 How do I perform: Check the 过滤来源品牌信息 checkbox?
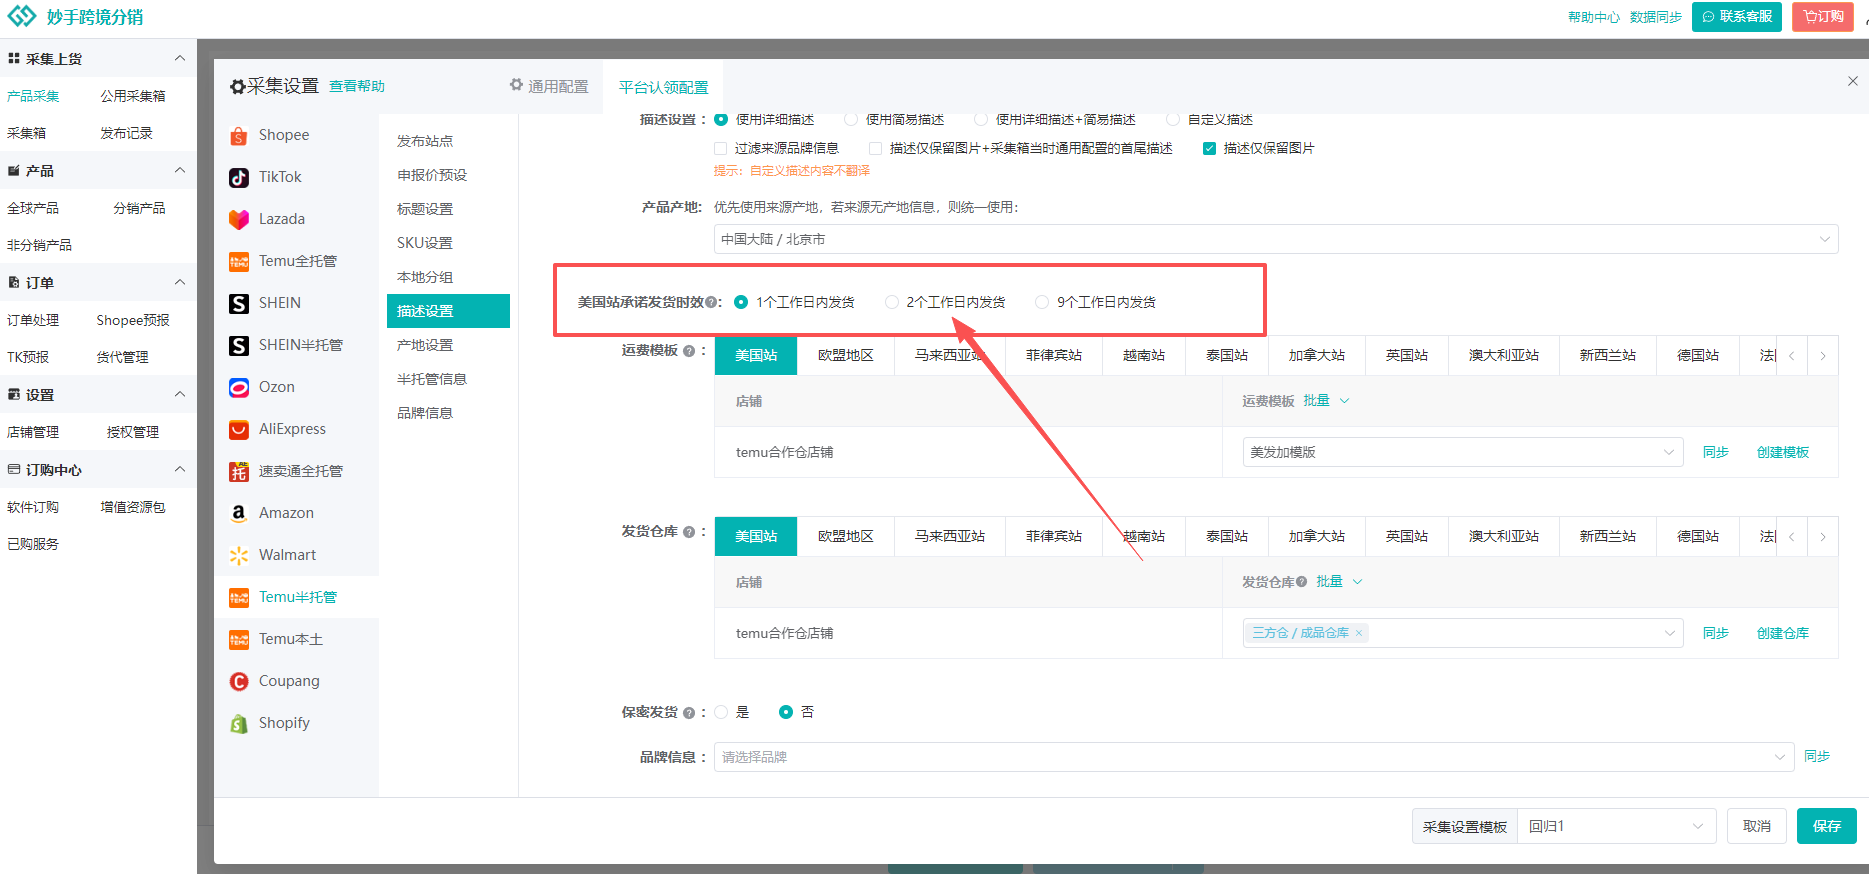tap(720, 148)
